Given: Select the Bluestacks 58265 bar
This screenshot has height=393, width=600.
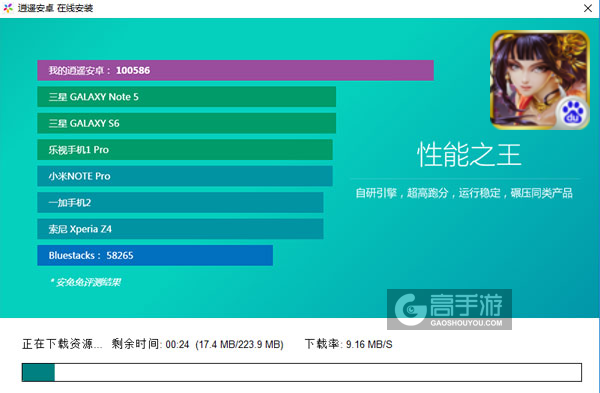Looking at the screenshot, I should coord(155,255).
